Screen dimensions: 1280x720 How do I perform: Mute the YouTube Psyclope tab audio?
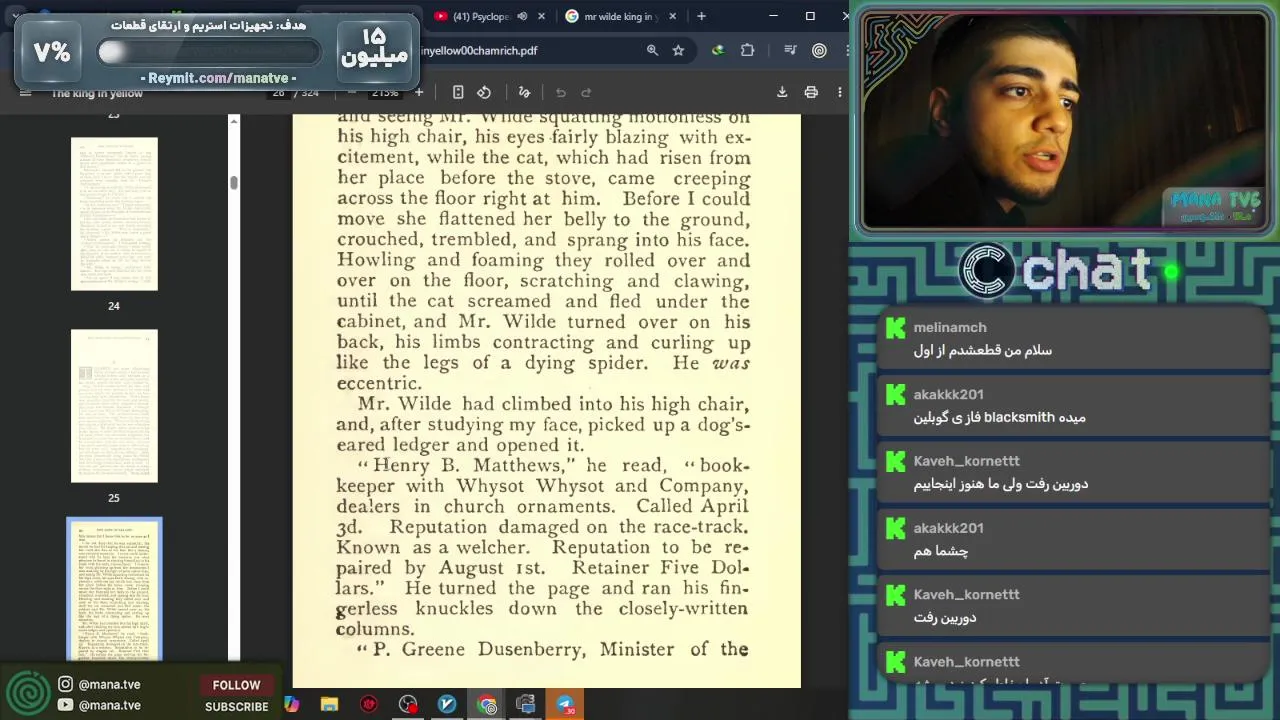522,16
